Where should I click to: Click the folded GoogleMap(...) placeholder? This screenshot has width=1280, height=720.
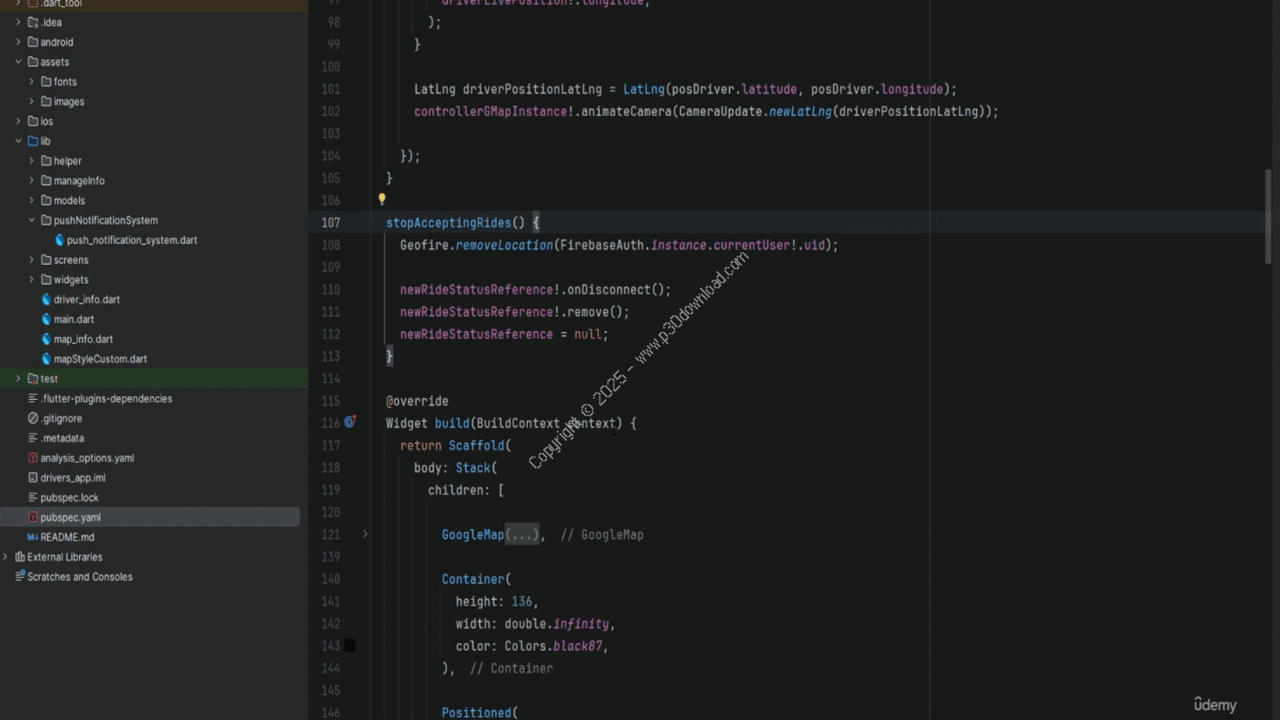522,535
